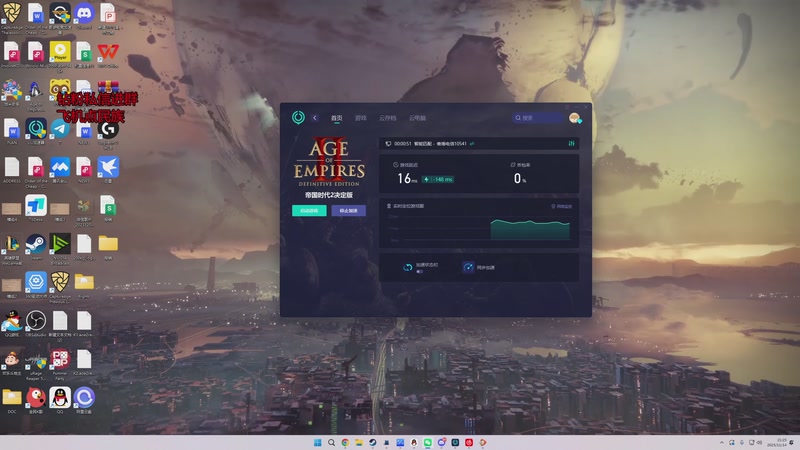Image resolution: width=800 pixels, height=450 pixels.
Task: Open the 云存档 cloud save tab
Action: 388,118
